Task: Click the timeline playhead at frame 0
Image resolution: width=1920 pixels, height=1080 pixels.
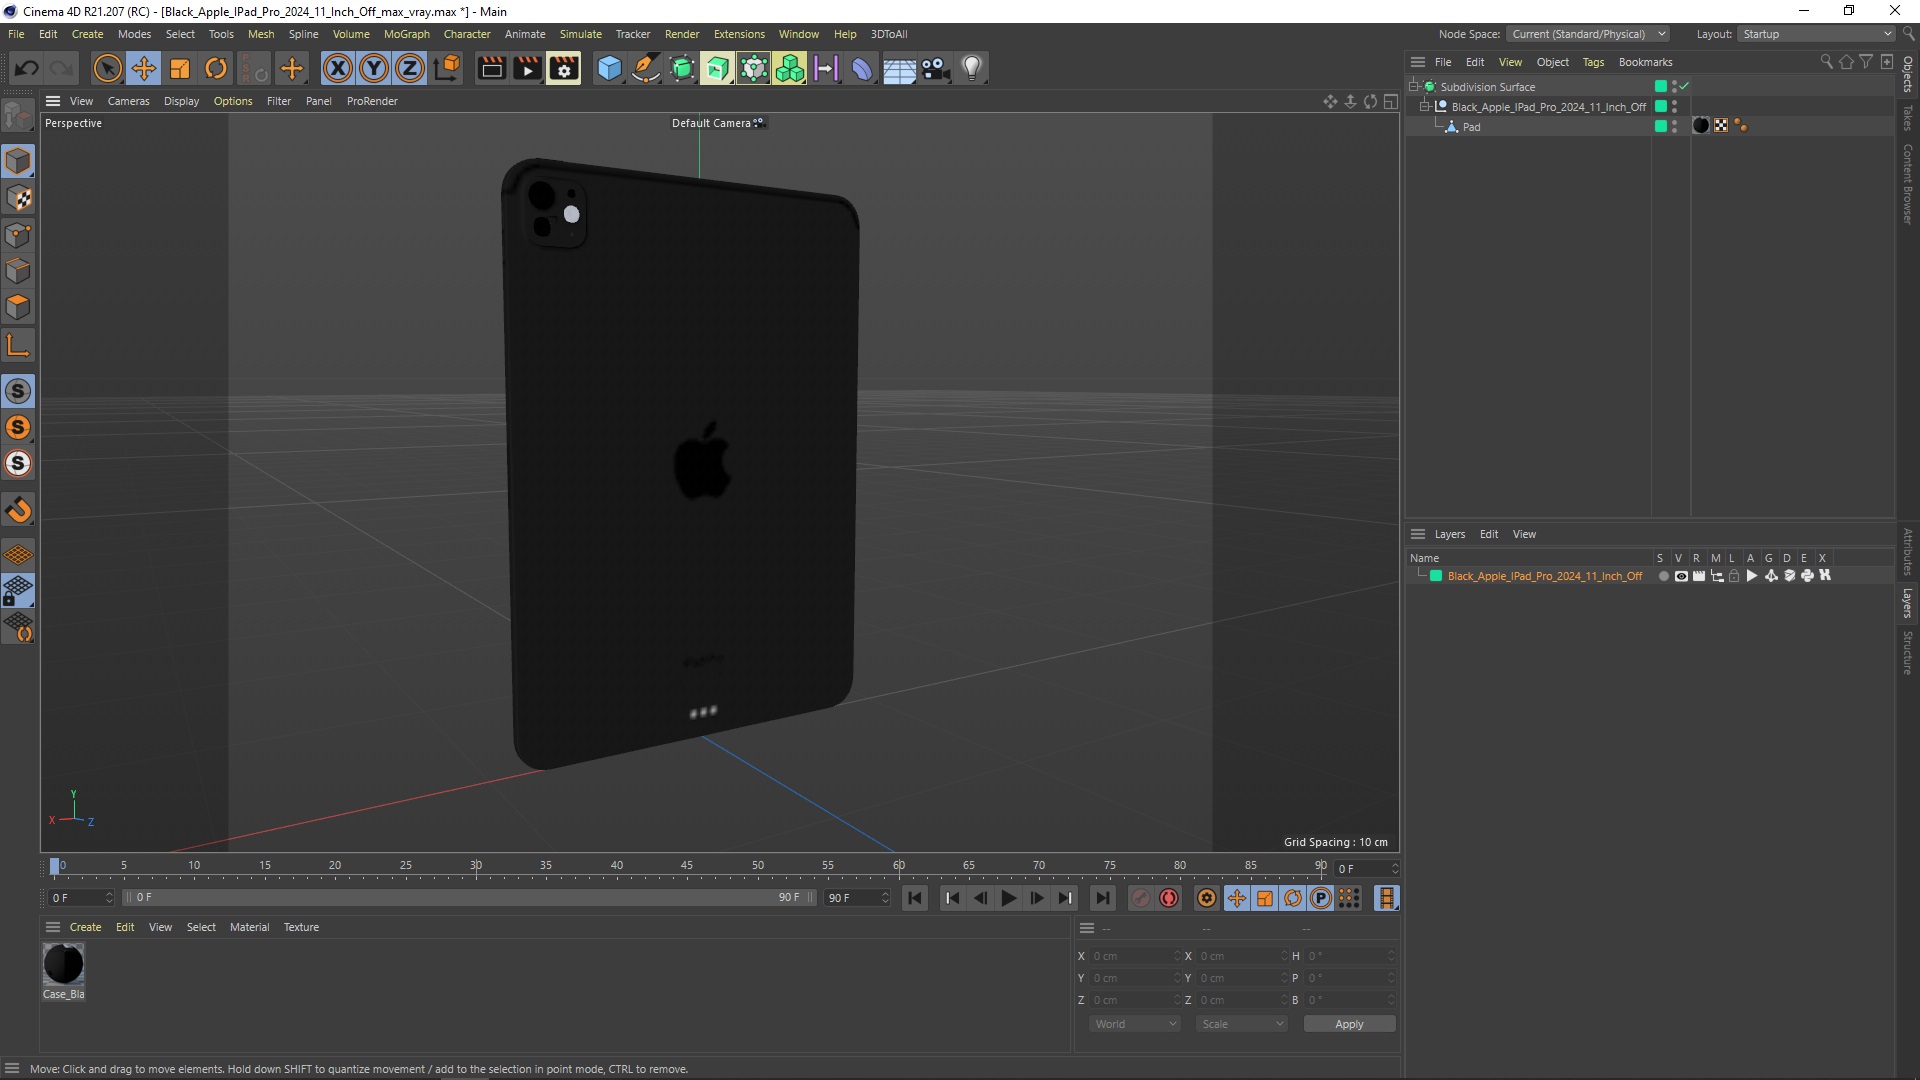Action: click(55, 866)
